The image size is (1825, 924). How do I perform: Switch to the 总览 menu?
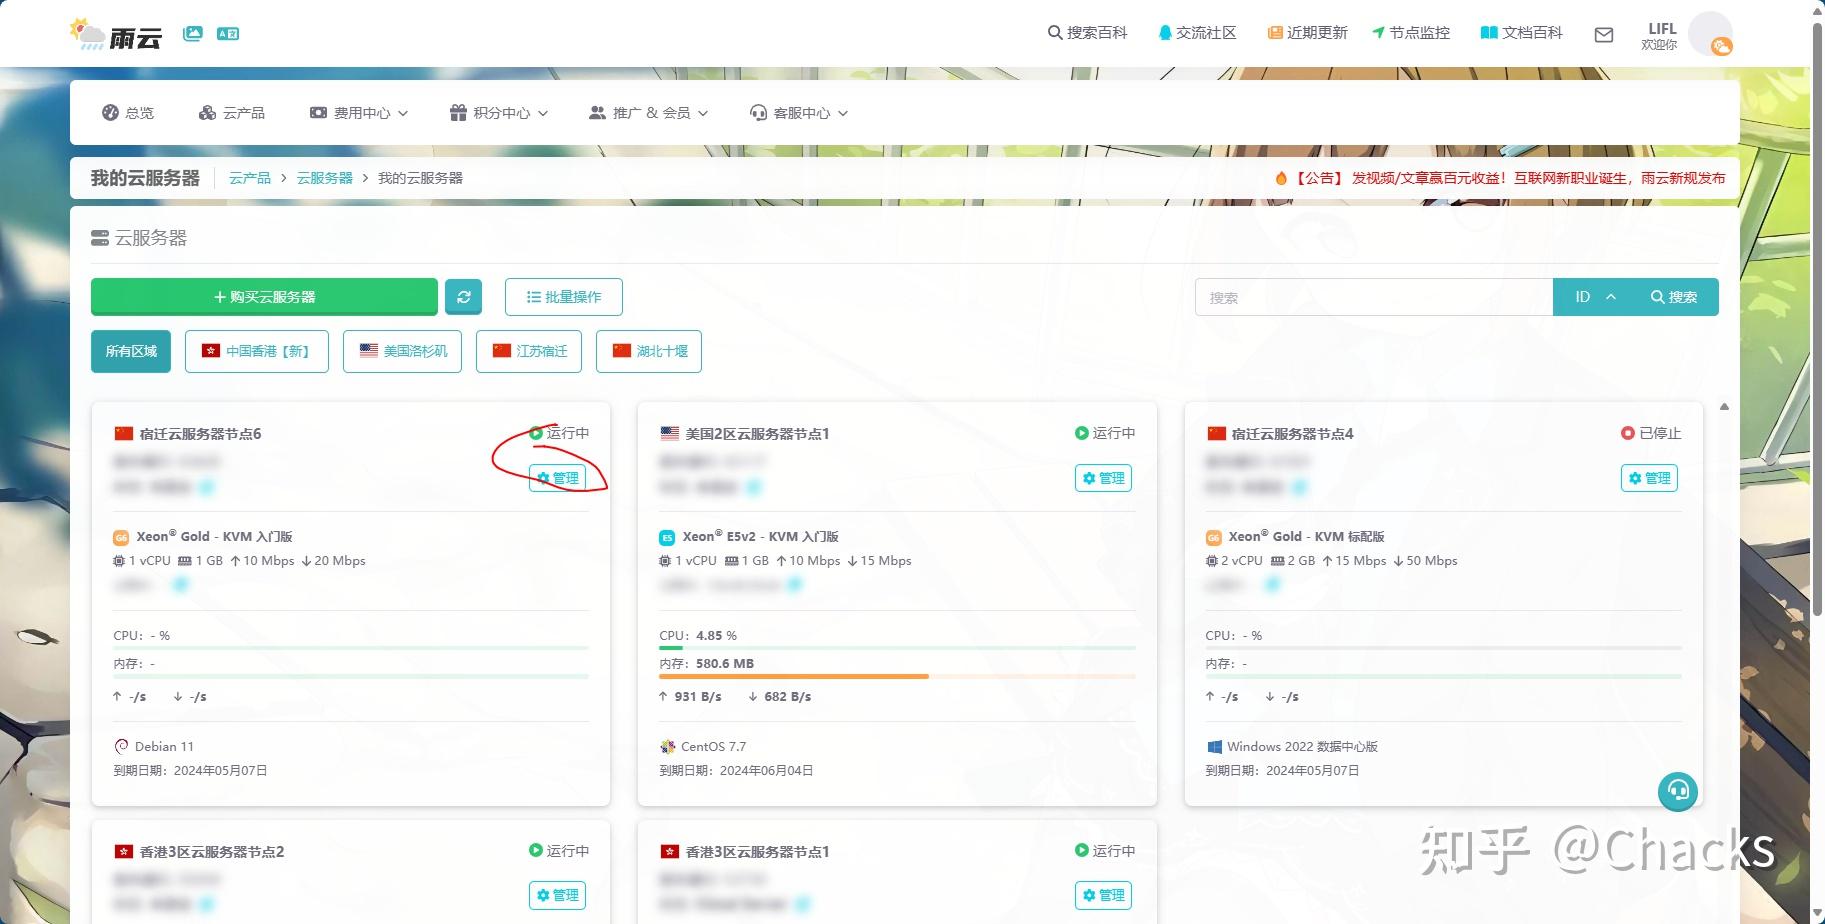point(128,112)
